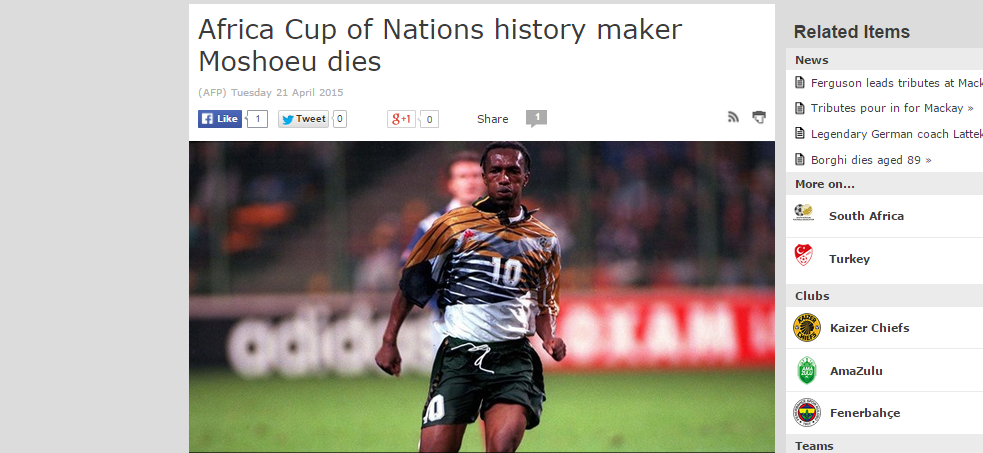Open the comments speech bubble icon
This screenshot has height=453, width=983.
point(536,118)
